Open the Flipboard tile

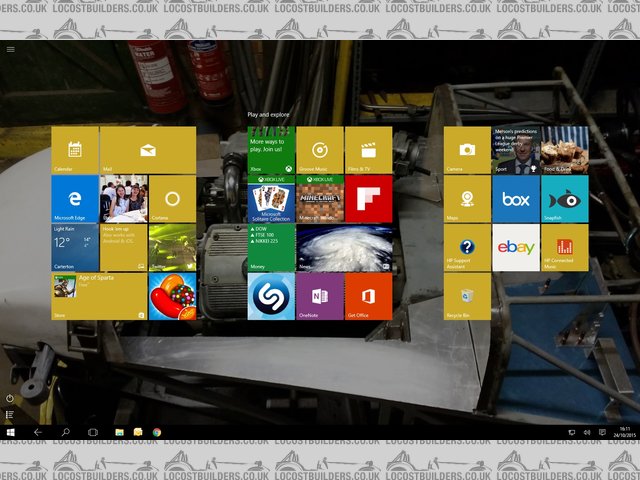[x=369, y=199]
